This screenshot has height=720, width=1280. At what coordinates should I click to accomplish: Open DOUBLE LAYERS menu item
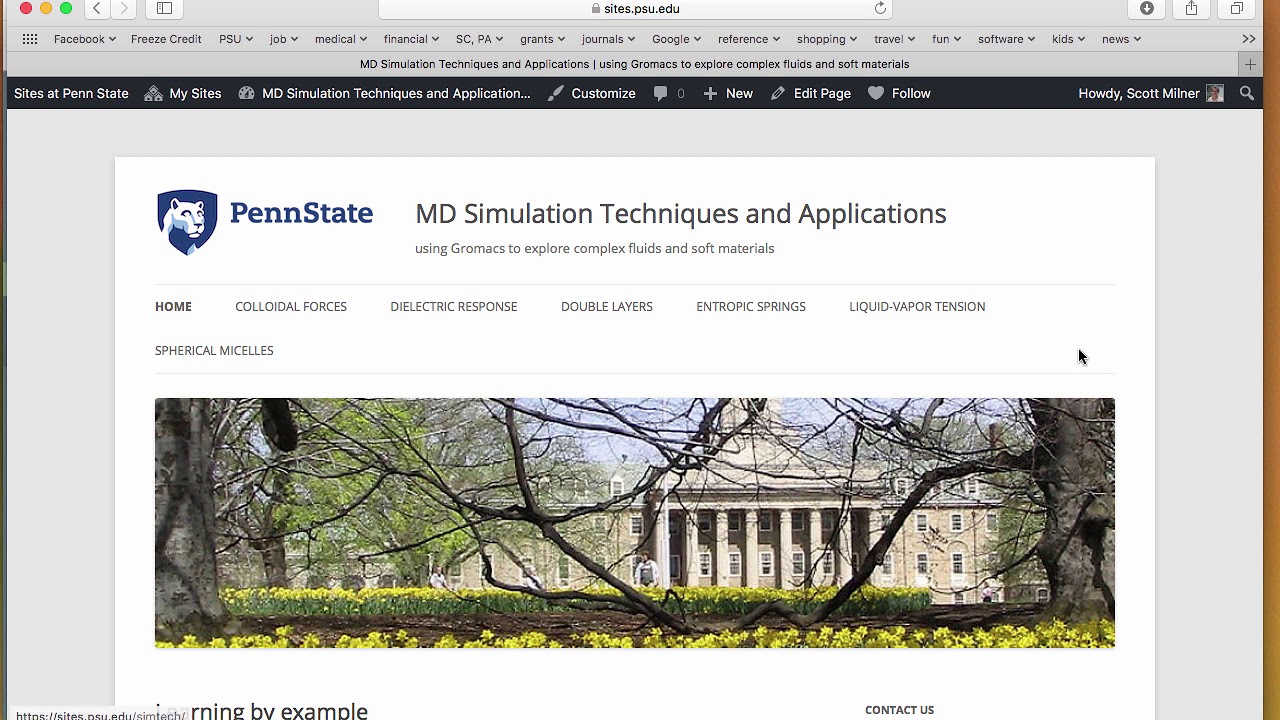coord(607,307)
